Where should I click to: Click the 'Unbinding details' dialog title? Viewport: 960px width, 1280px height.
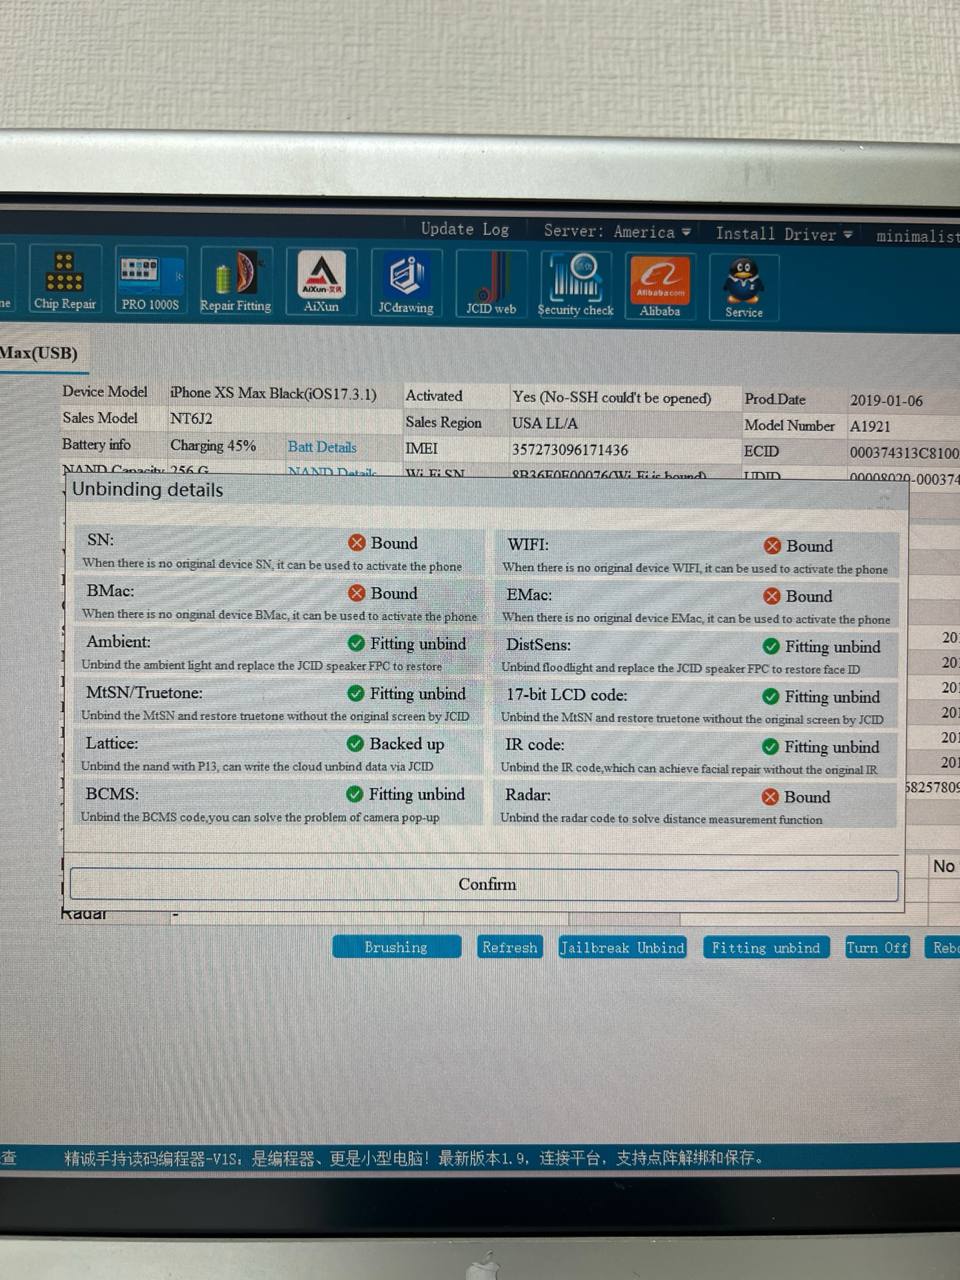point(148,490)
